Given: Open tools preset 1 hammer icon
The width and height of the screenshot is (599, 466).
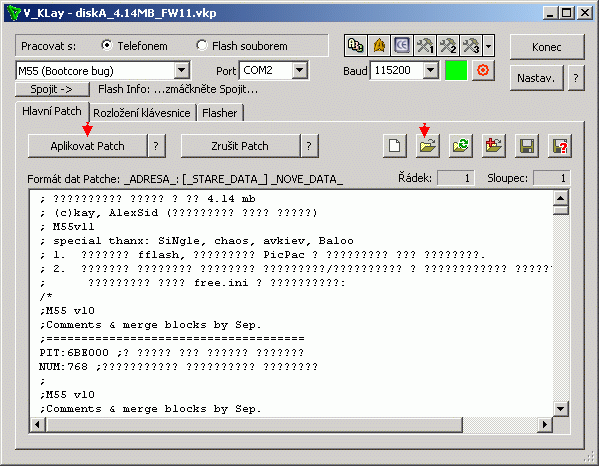Looking at the screenshot, I should (425, 46).
